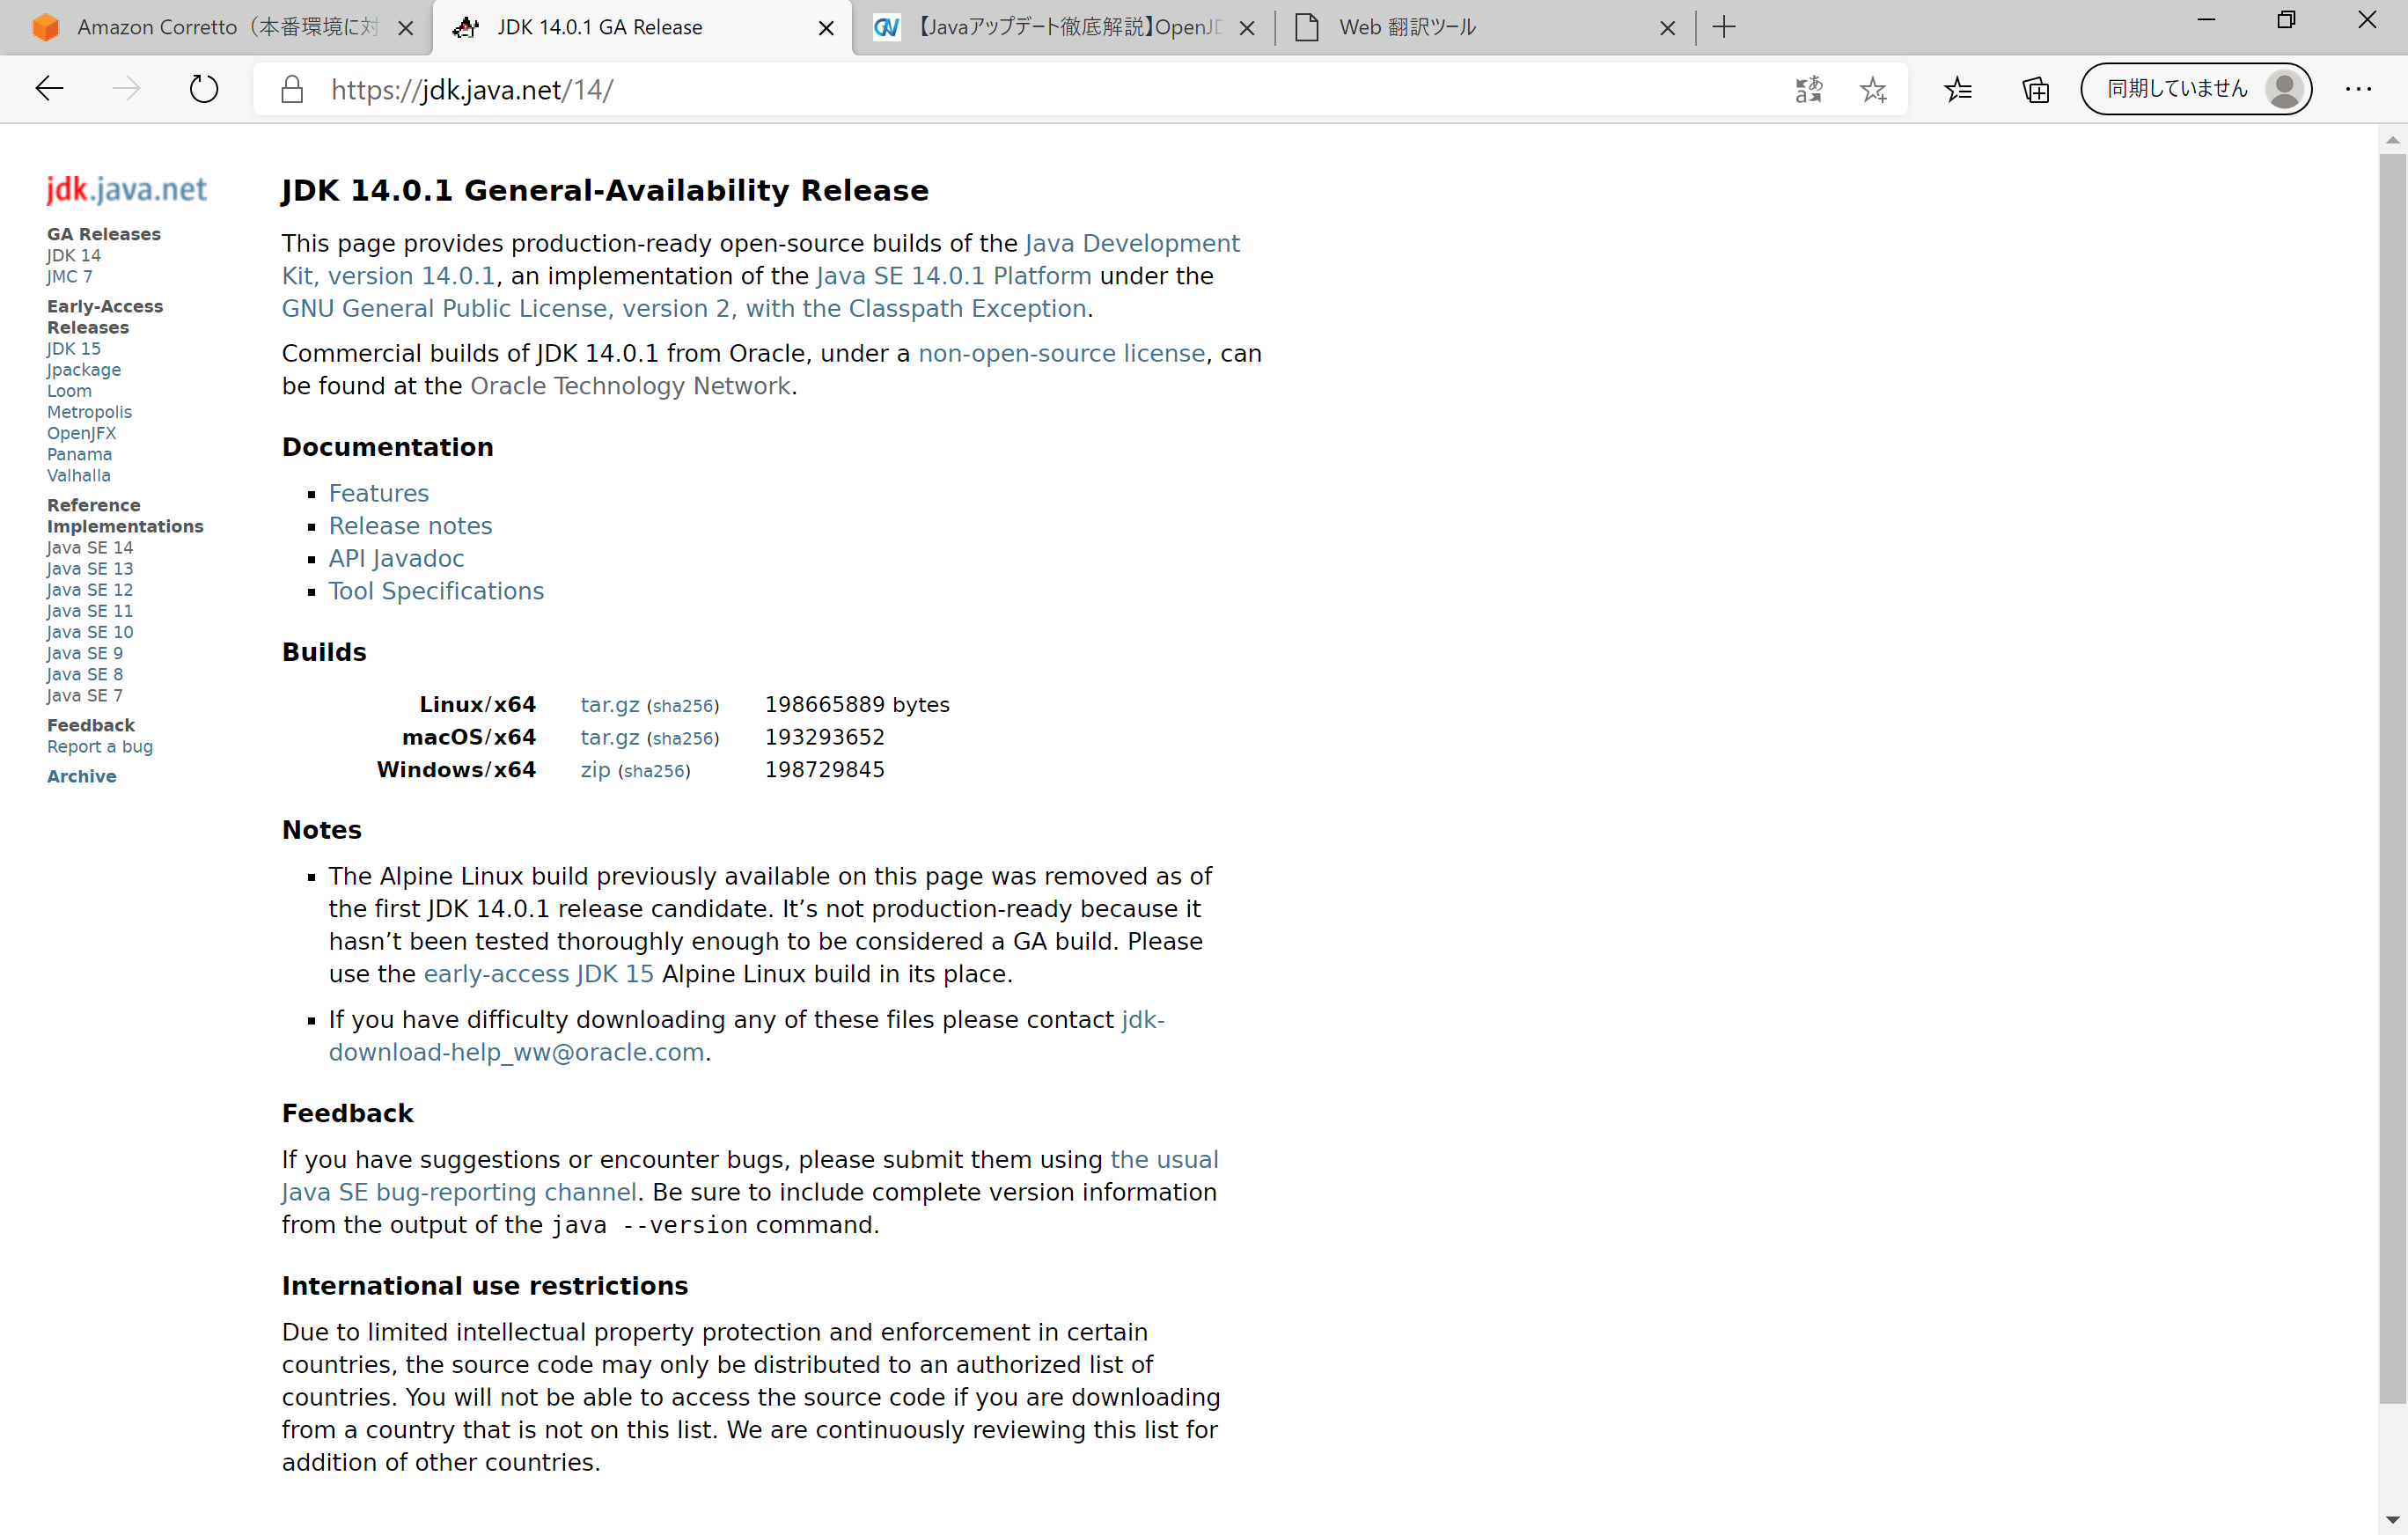Close the JDK 14.0.1 GA Release tab
The width and height of the screenshot is (2408, 1535).
tap(826, 28)
